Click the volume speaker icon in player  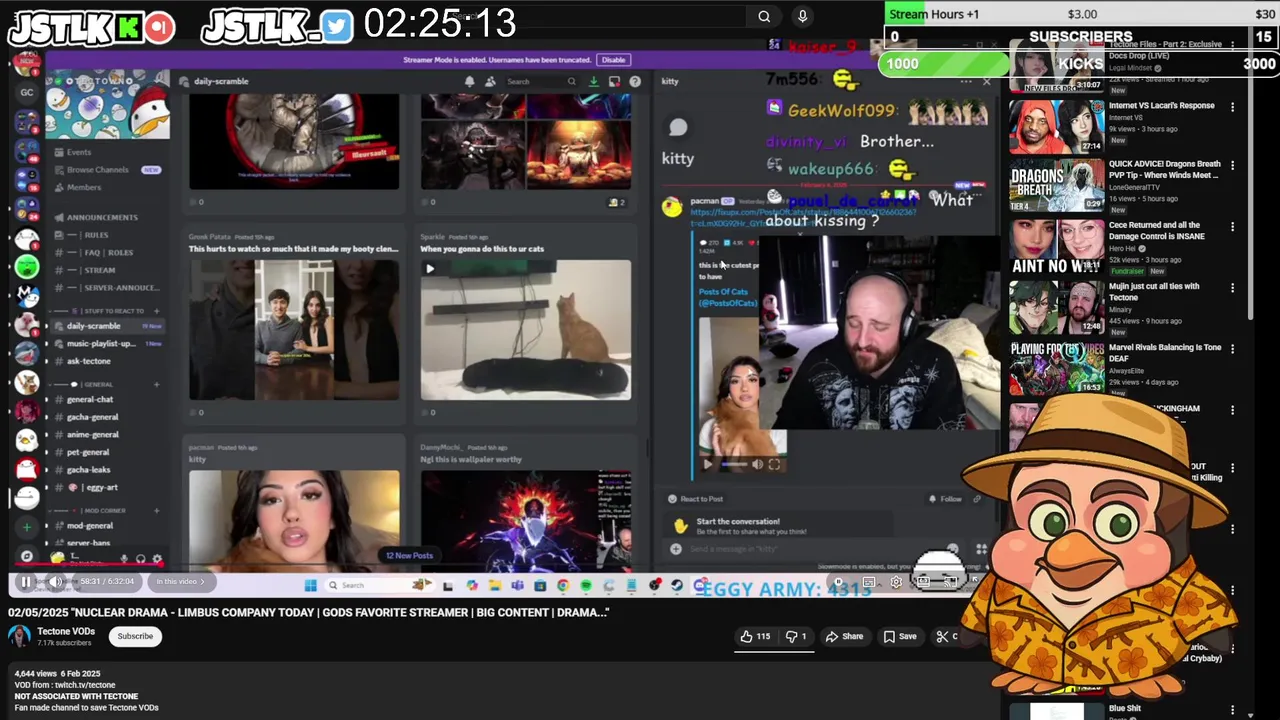click(x=56, y=581)
